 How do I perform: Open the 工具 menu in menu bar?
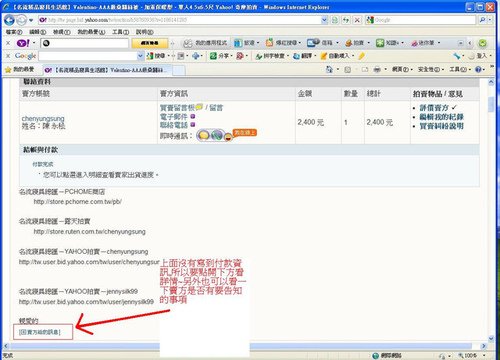point(120,32)
